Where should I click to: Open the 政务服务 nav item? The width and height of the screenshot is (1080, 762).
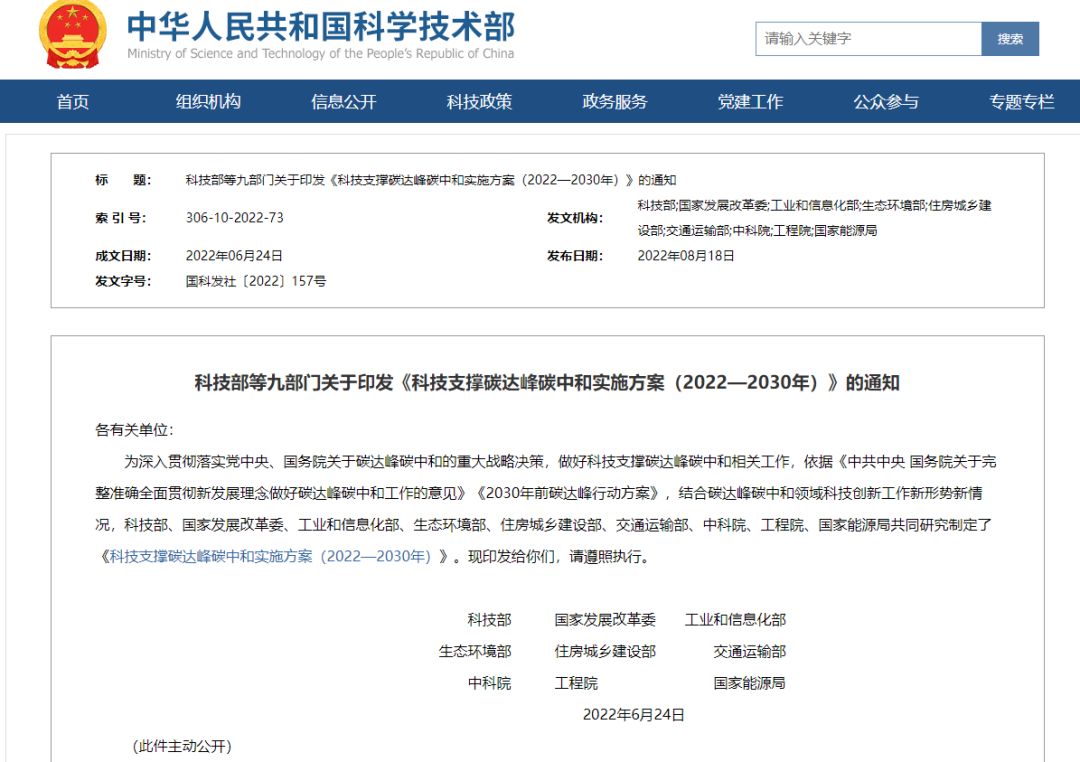[x=615, y=102]
